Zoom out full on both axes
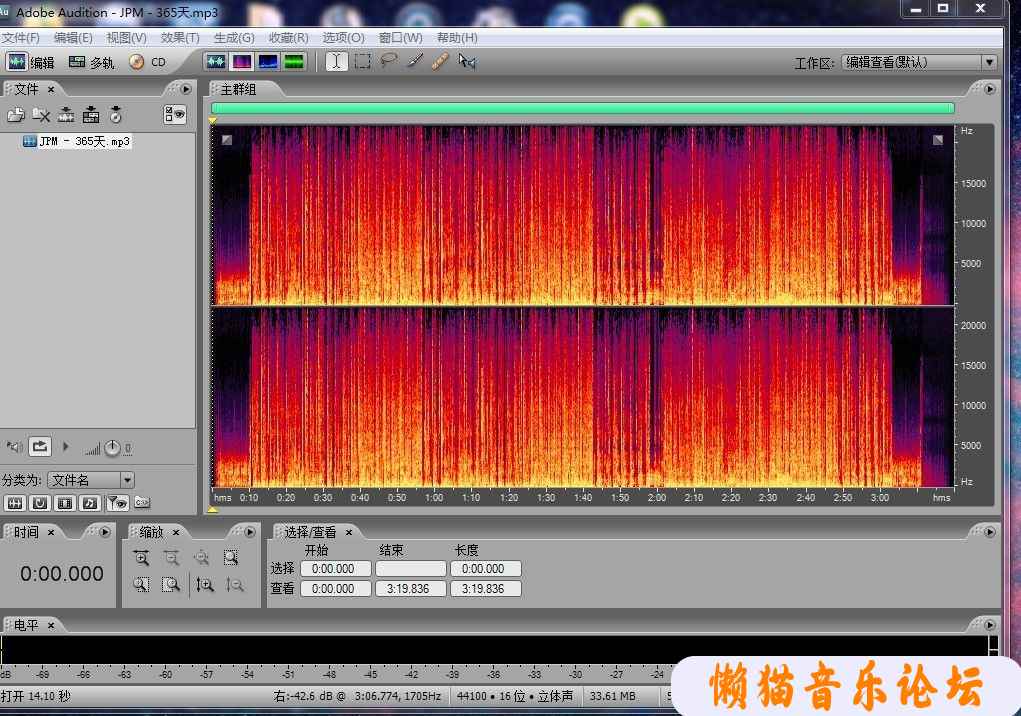The width and height of the screenshot is (1021, 716). [201, 558]
